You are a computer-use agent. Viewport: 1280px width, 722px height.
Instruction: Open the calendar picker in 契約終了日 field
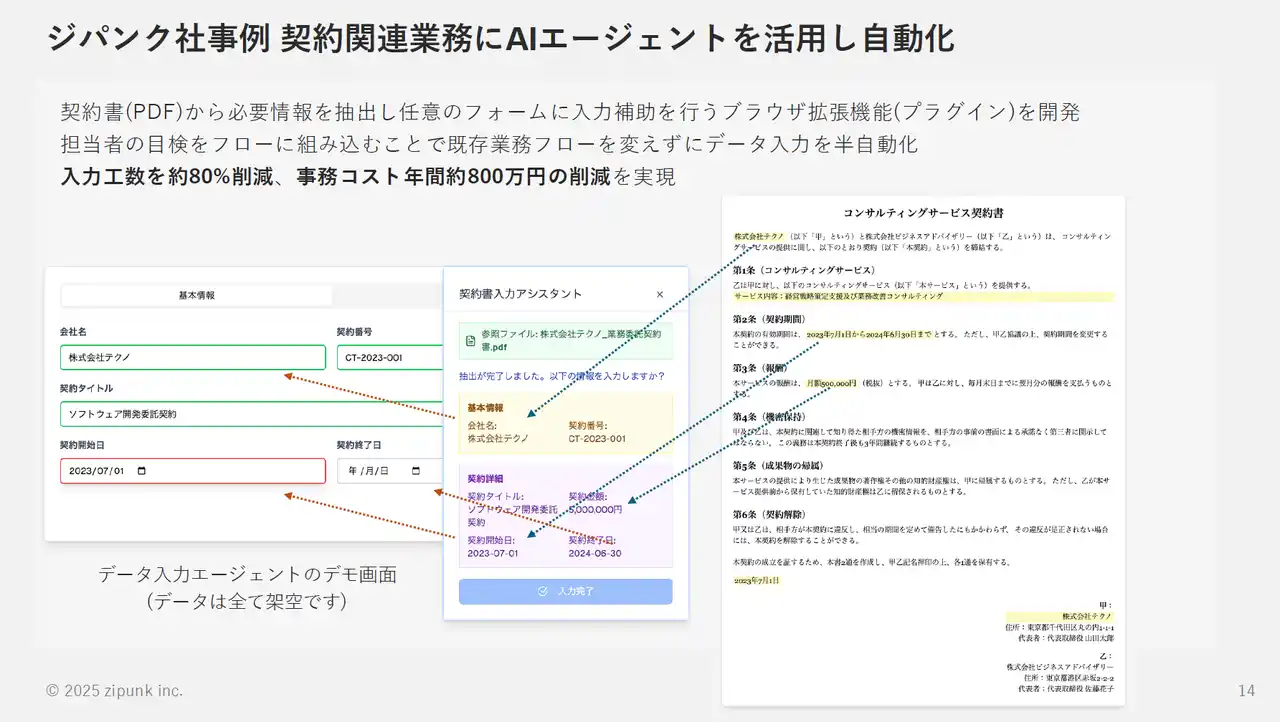[415, 471]
